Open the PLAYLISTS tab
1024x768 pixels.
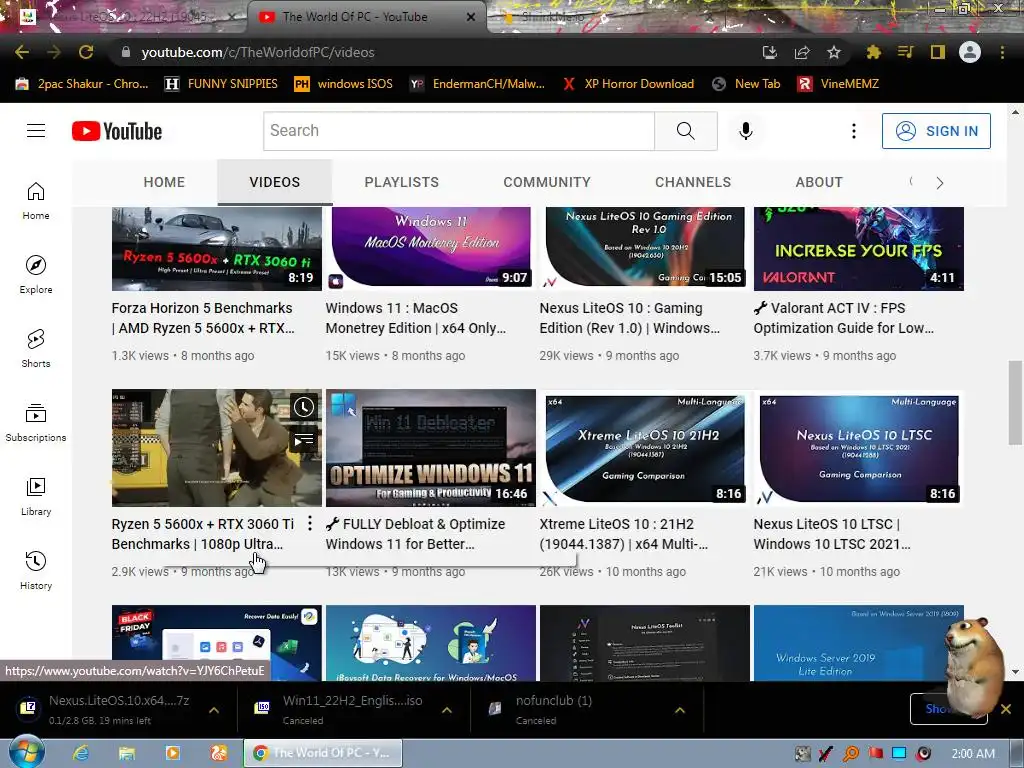pyautogui.click(x=402, y=182)
